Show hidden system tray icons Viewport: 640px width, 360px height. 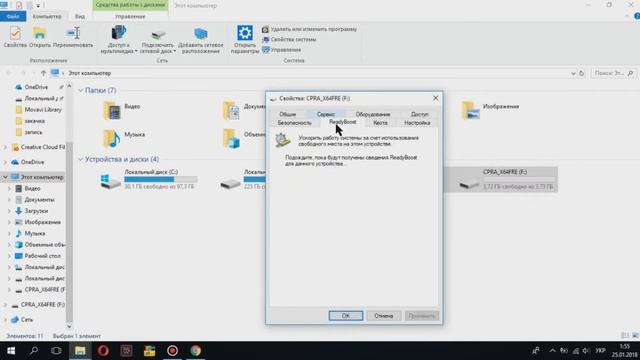pos(553,351)
